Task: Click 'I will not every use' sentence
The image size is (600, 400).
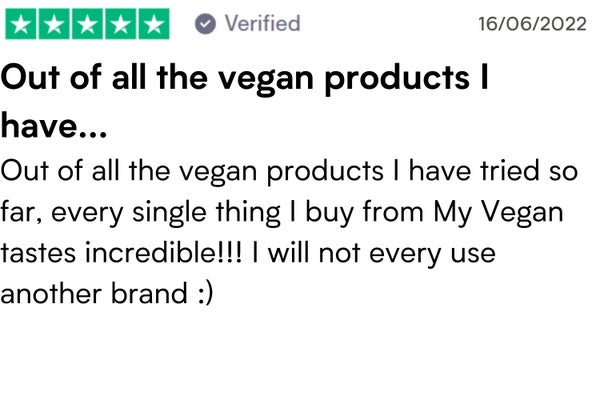Action: 374,254
